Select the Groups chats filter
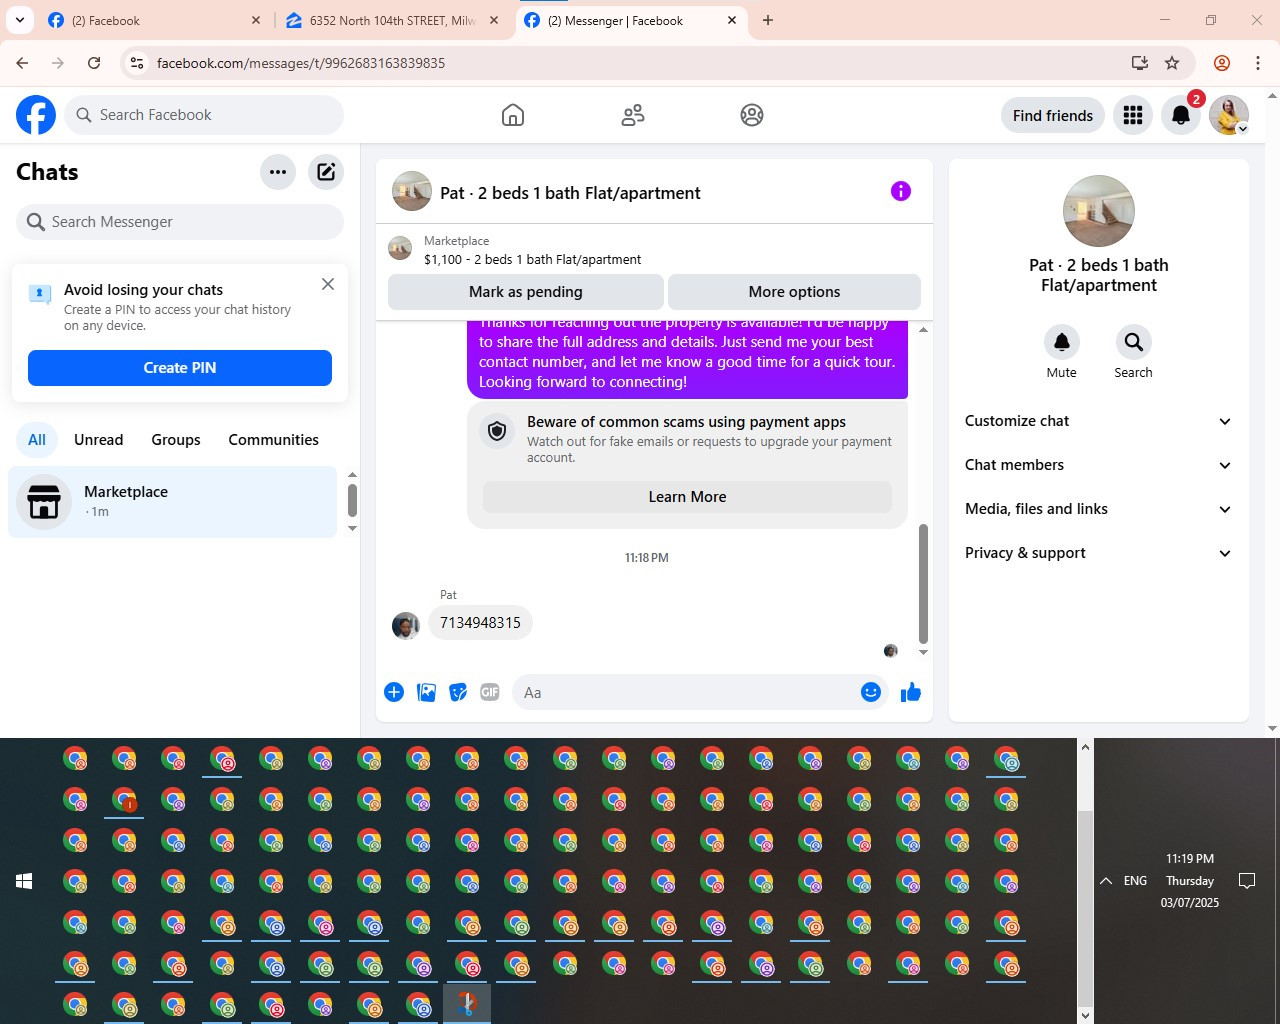Viewport: 1280px width, 1024px height. 176,440
